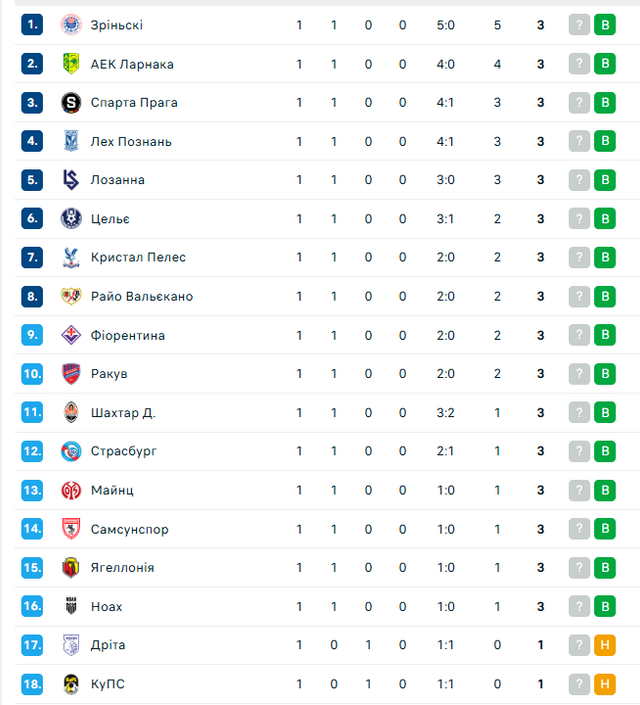Click the orange Н badge for КуПС
Screen dimensions: 640x705
(604, 684)
